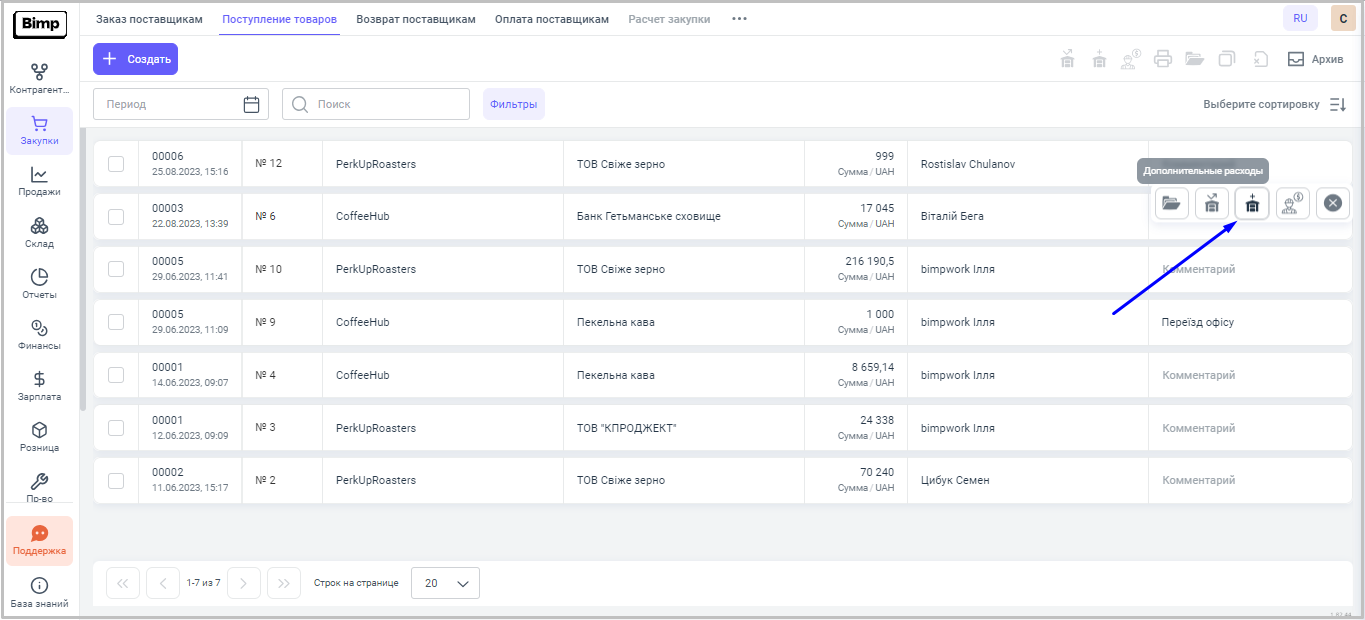The height and width of the screenshot is (620, 1365).
Task: Click the supplier payment worker icon in row actions
Action: (x=1292, y=203)
